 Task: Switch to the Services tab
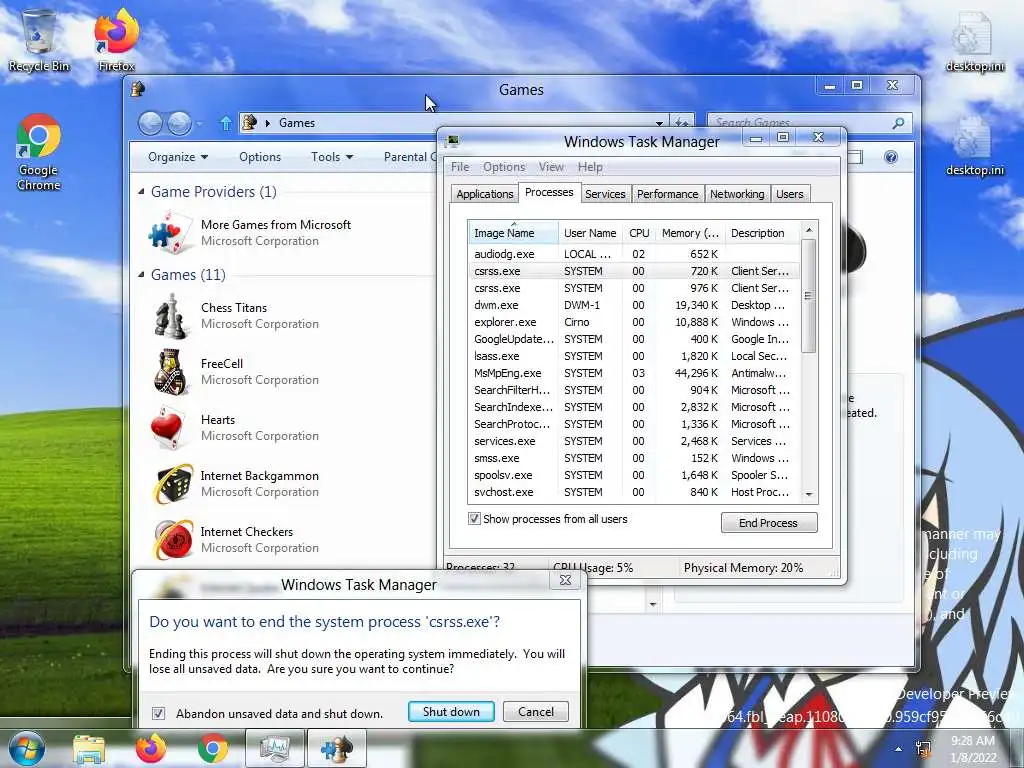[x=605, y=194]
